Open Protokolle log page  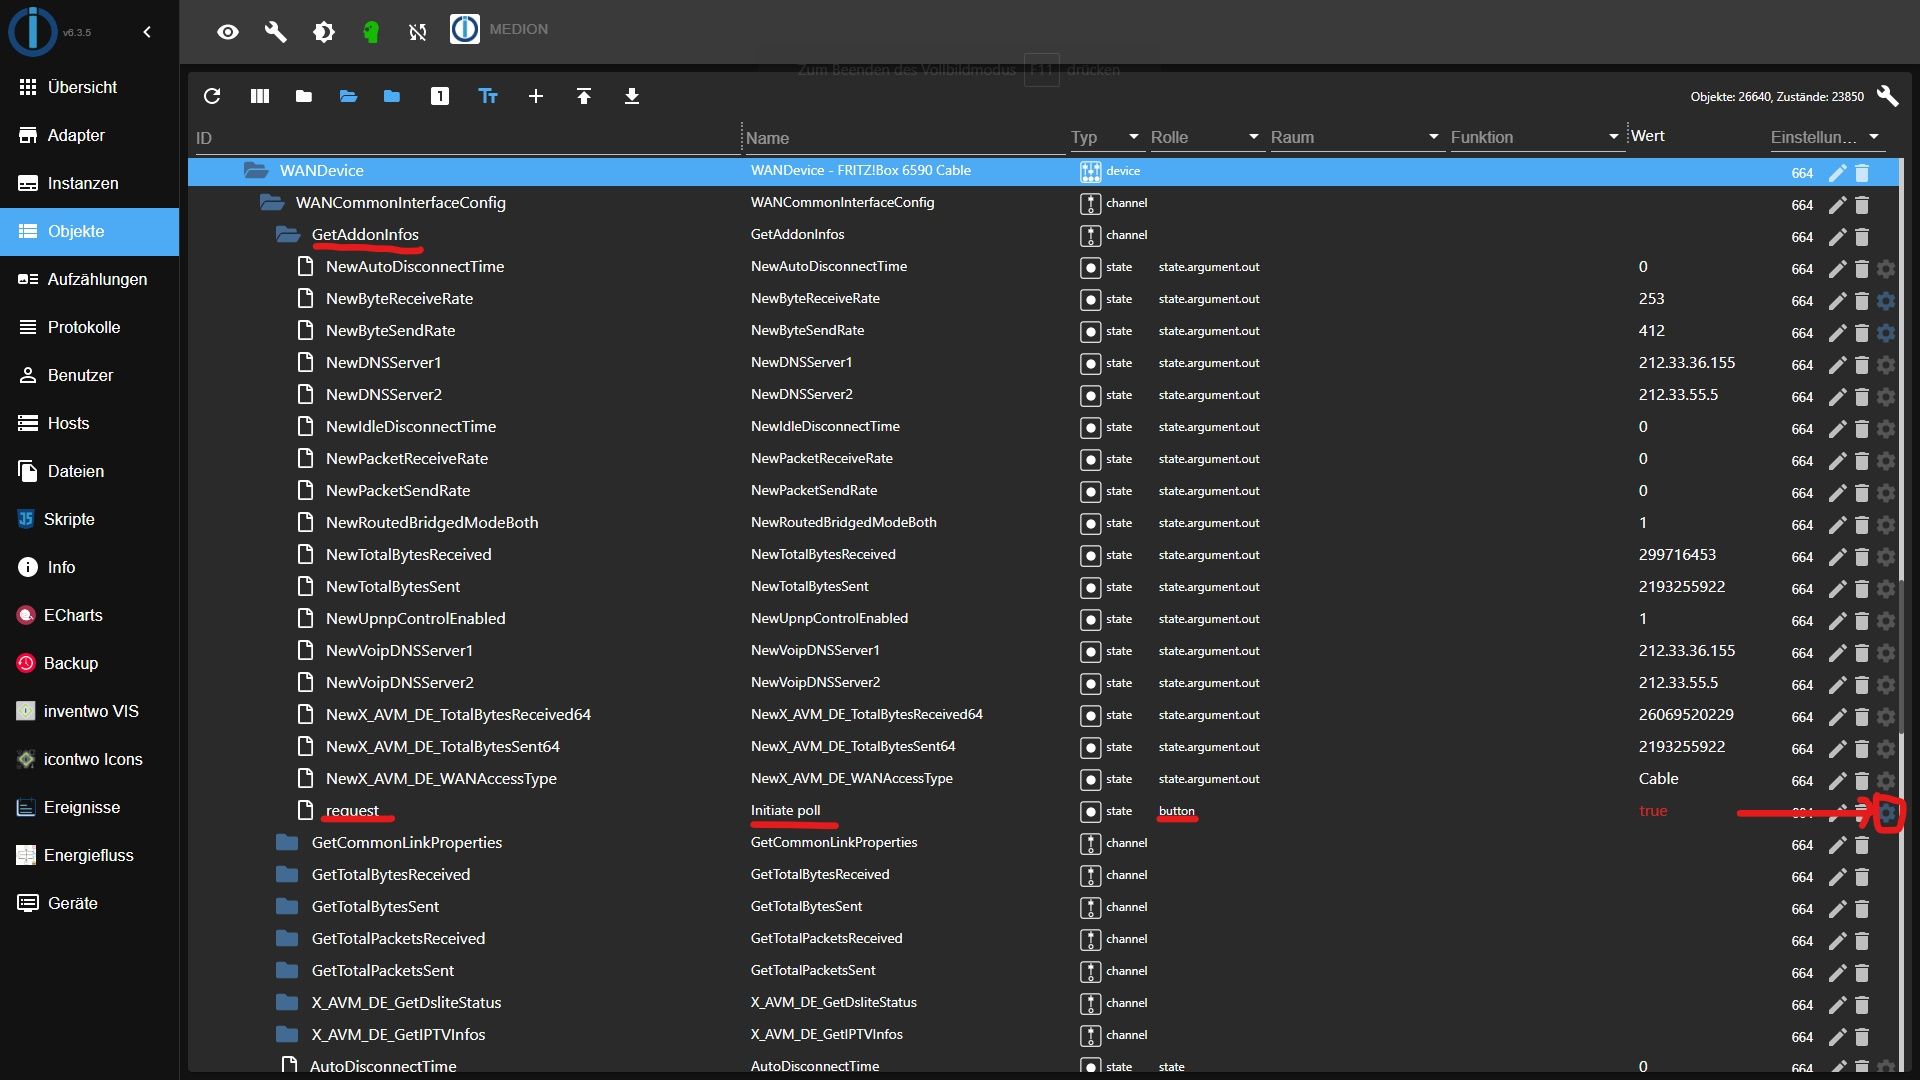pos(90,327)
